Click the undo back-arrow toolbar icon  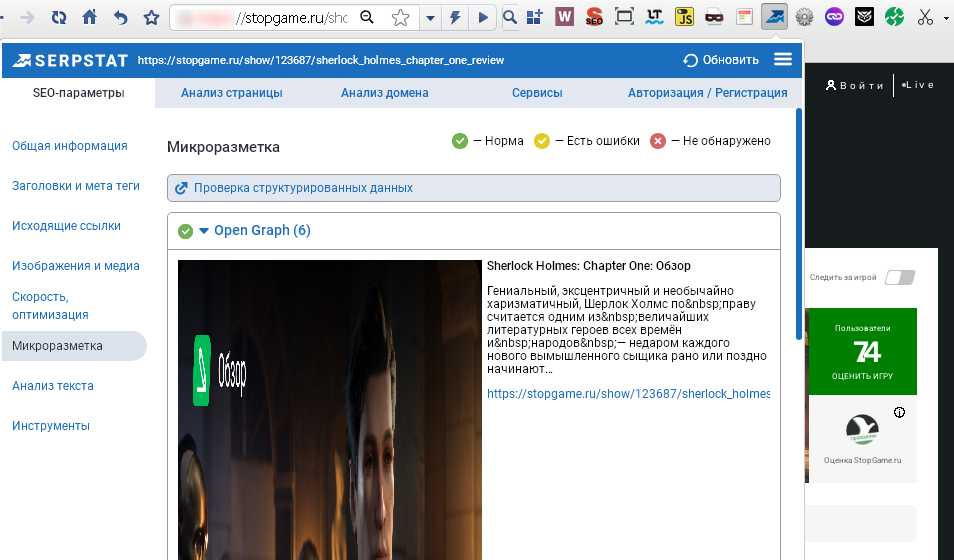point(120,18)
